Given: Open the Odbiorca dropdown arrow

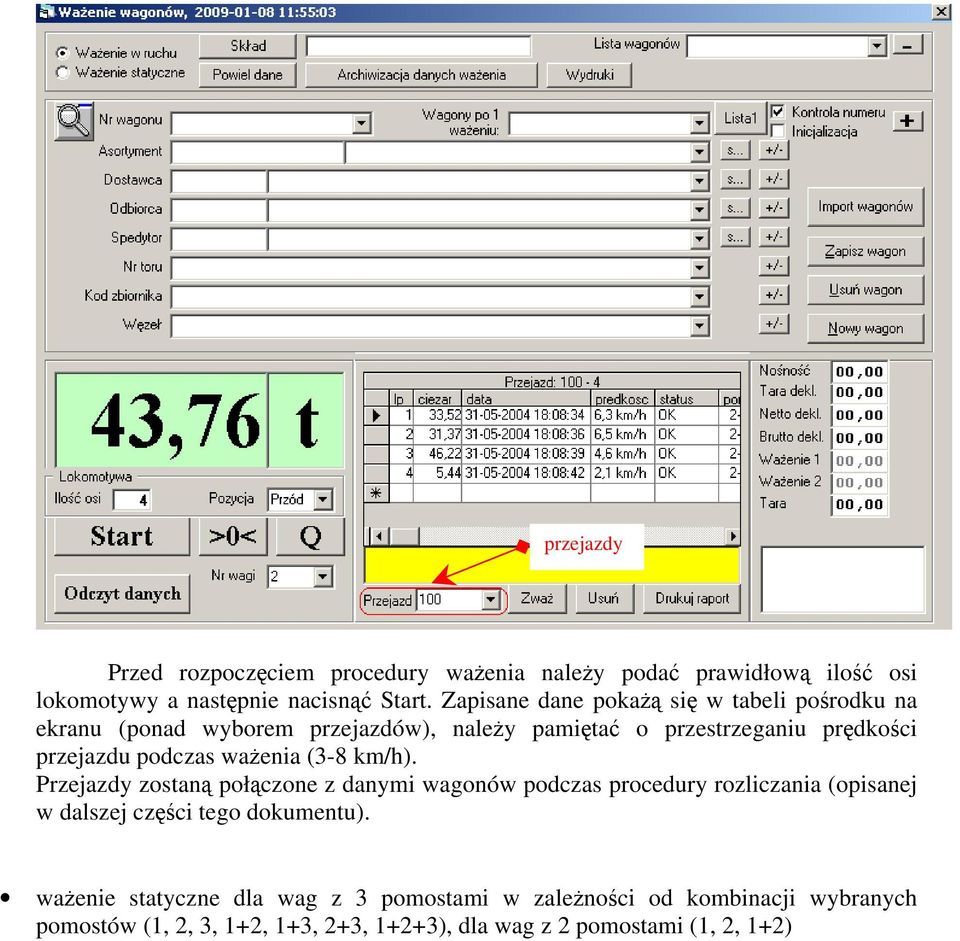Looking at the screenshot, I should click(x=699, y=210).
